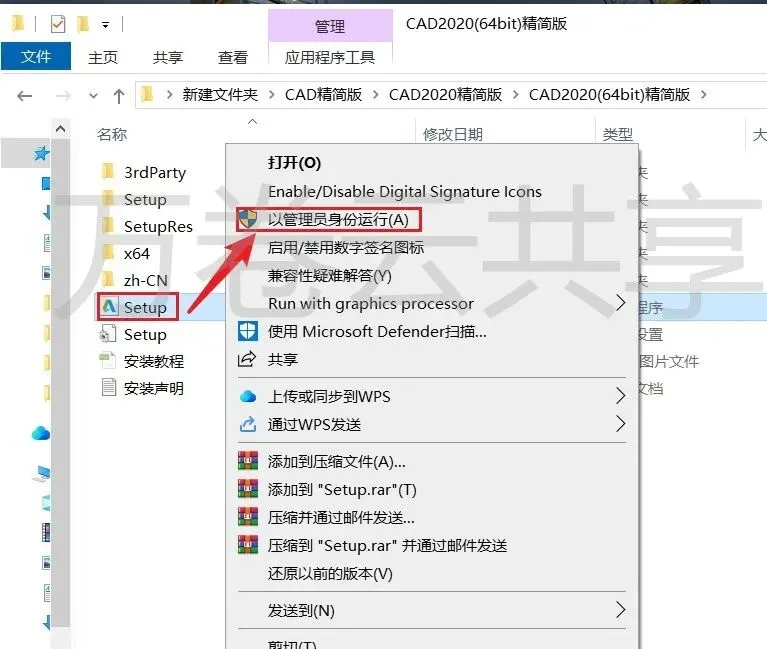Click the new folder icon in title bar
767x649 pixels.
(83, 23)
